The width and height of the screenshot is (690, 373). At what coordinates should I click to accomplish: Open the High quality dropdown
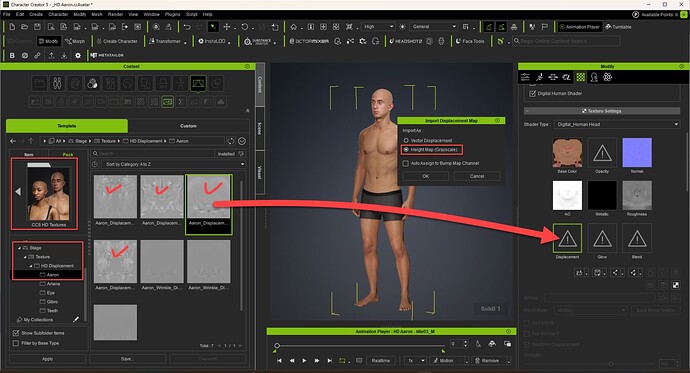point(377,27)
